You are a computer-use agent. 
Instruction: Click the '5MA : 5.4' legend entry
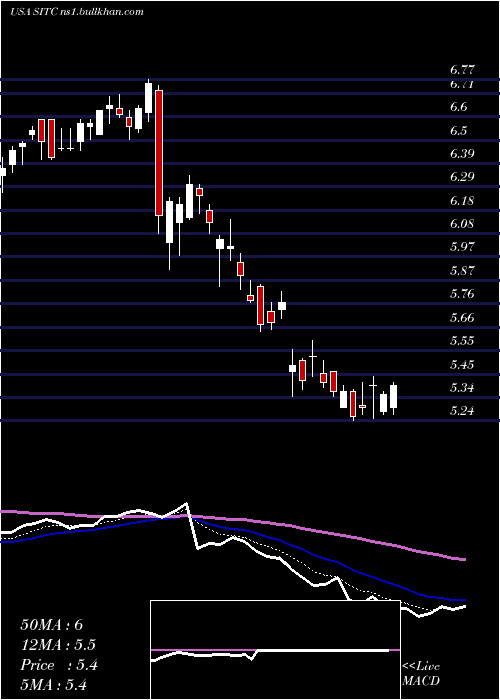click(54, 684)
